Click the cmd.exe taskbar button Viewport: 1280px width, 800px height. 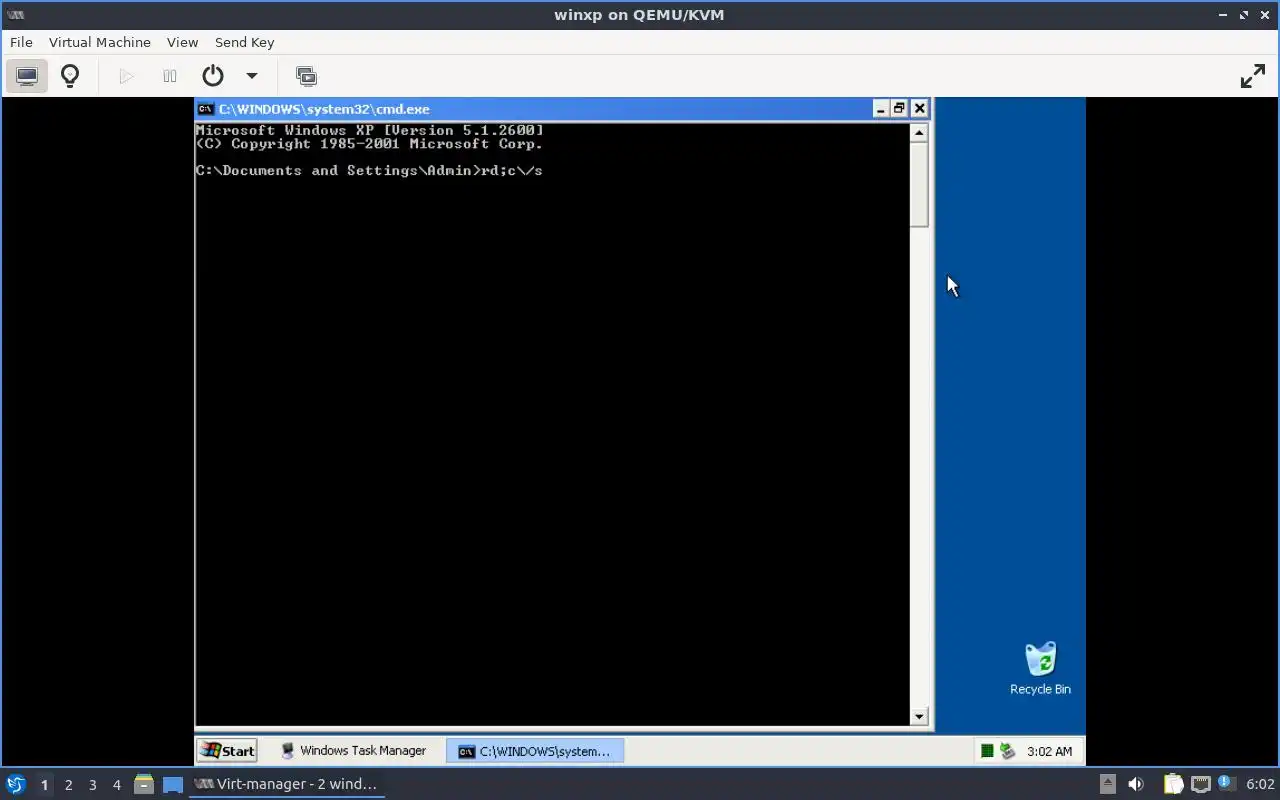(535, 751)
